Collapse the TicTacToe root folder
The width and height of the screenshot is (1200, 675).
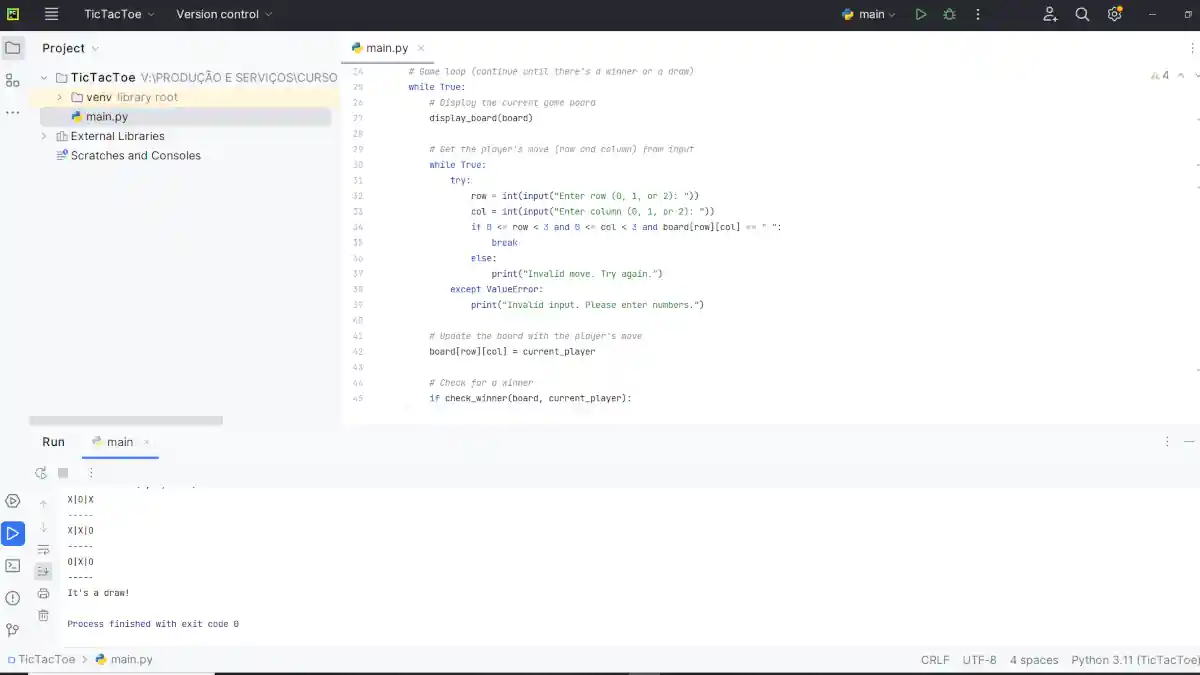coord(44,78)
